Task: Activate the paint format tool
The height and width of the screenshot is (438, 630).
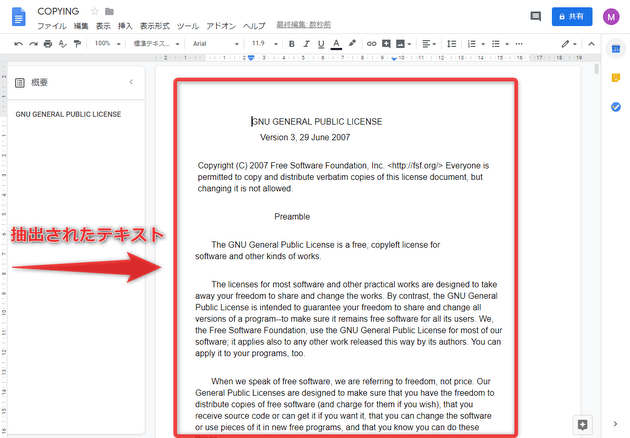Action: pyautogui.click(x=77, y=44)
